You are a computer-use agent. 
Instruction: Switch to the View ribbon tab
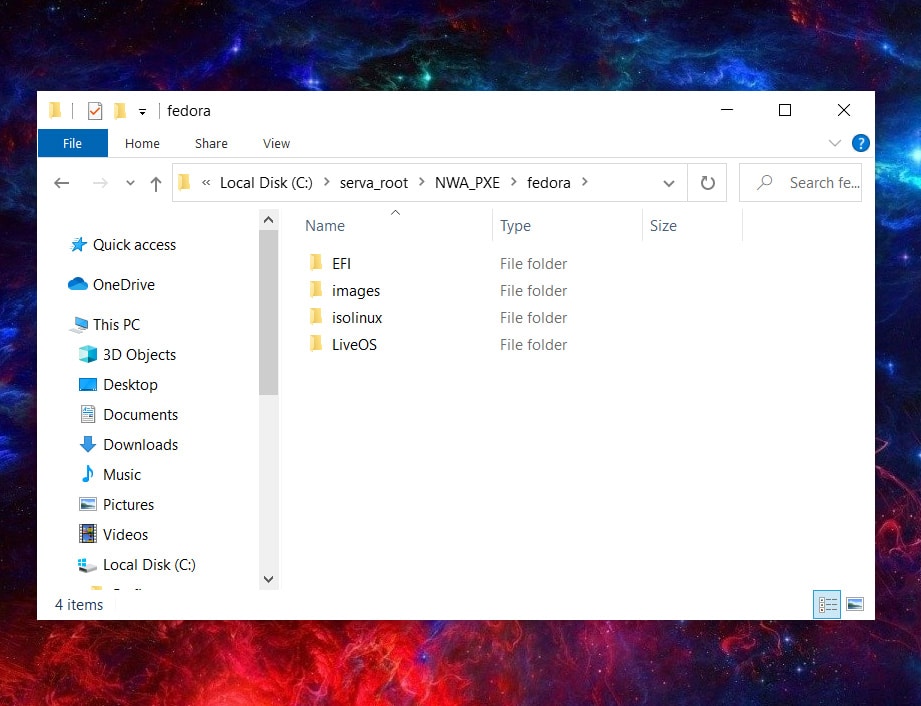tap(276, 143)
